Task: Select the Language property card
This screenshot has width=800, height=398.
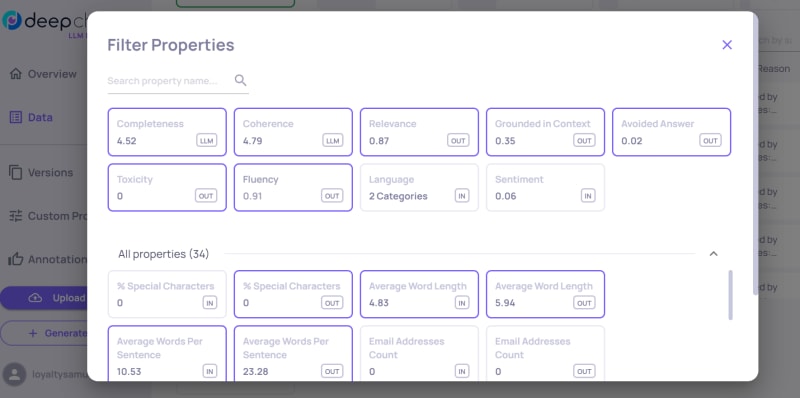Action: (x=419, y=187)
